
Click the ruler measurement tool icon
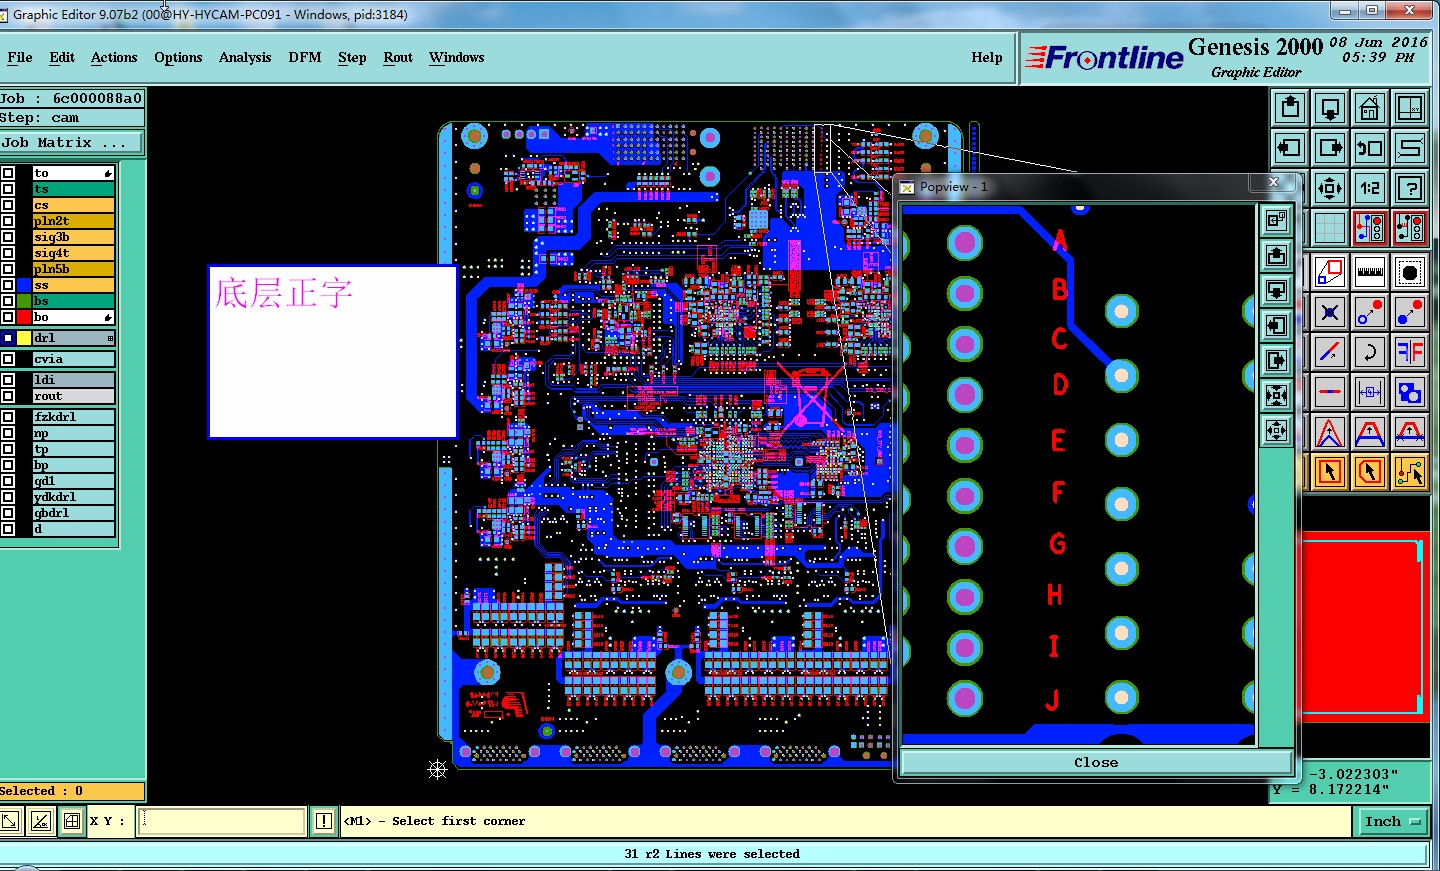point(1369,271)
